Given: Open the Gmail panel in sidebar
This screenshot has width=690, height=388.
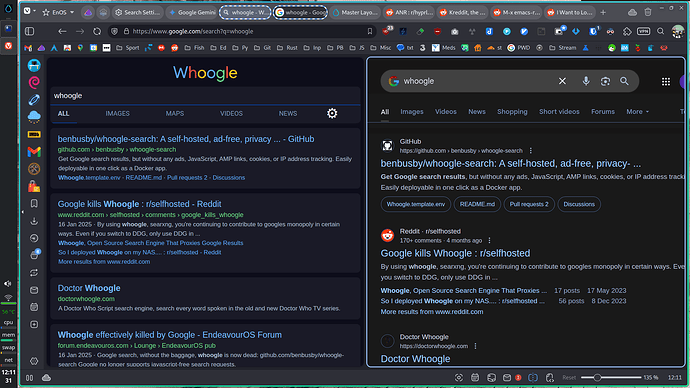Looking at the screenshot, I should [34, 152].
